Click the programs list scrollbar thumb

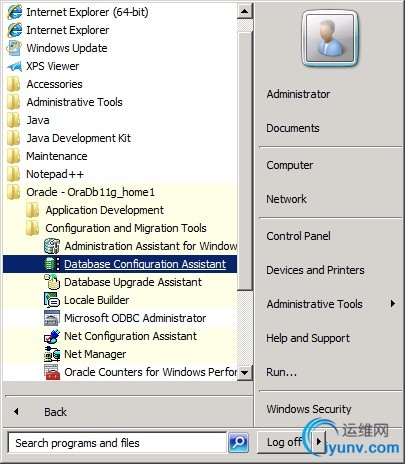click(x=245, y=161)
